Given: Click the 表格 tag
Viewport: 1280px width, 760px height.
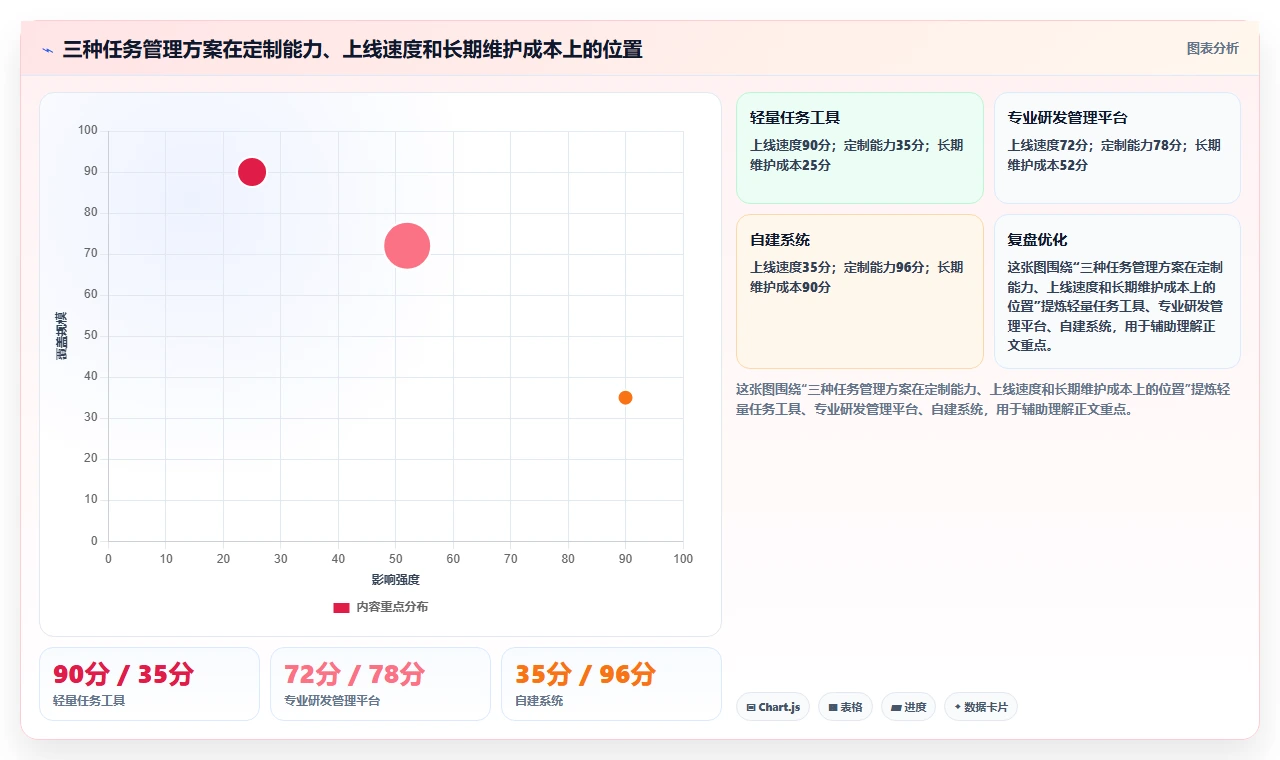Looking at the screenshot, I should (x=845, y=707).
